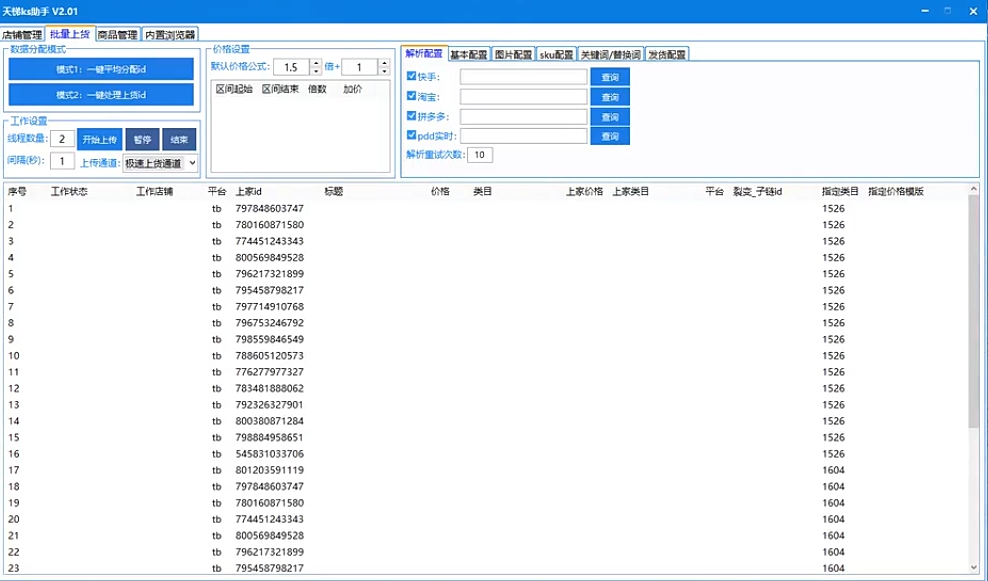Click 查询 button in the 拼多多 row
The image size is (988, 581).
pos(610,117)
